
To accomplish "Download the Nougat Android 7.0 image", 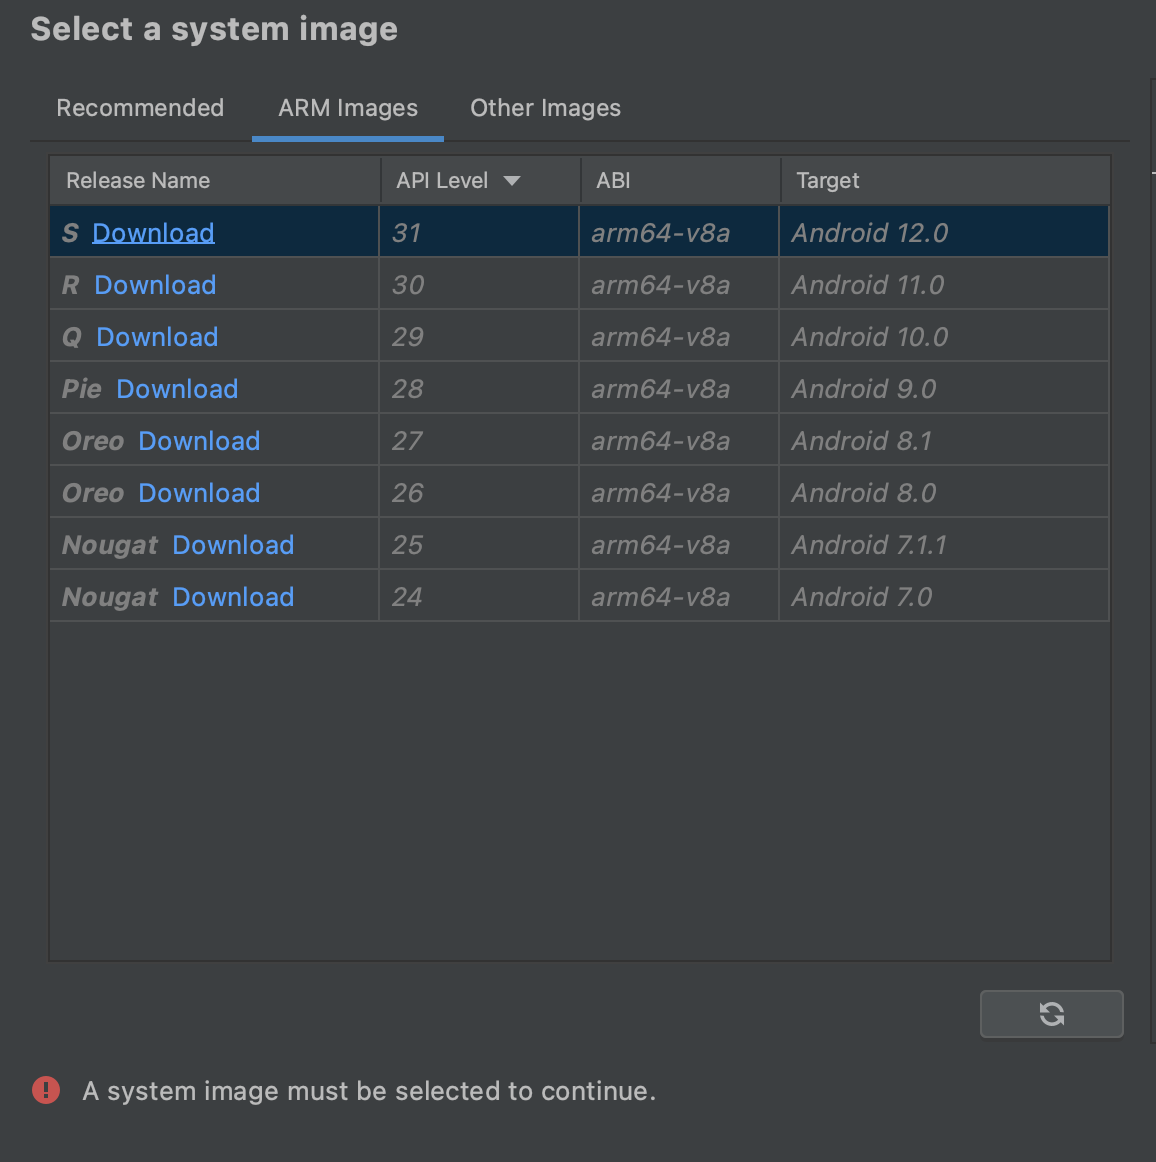I will click(233, 596).
